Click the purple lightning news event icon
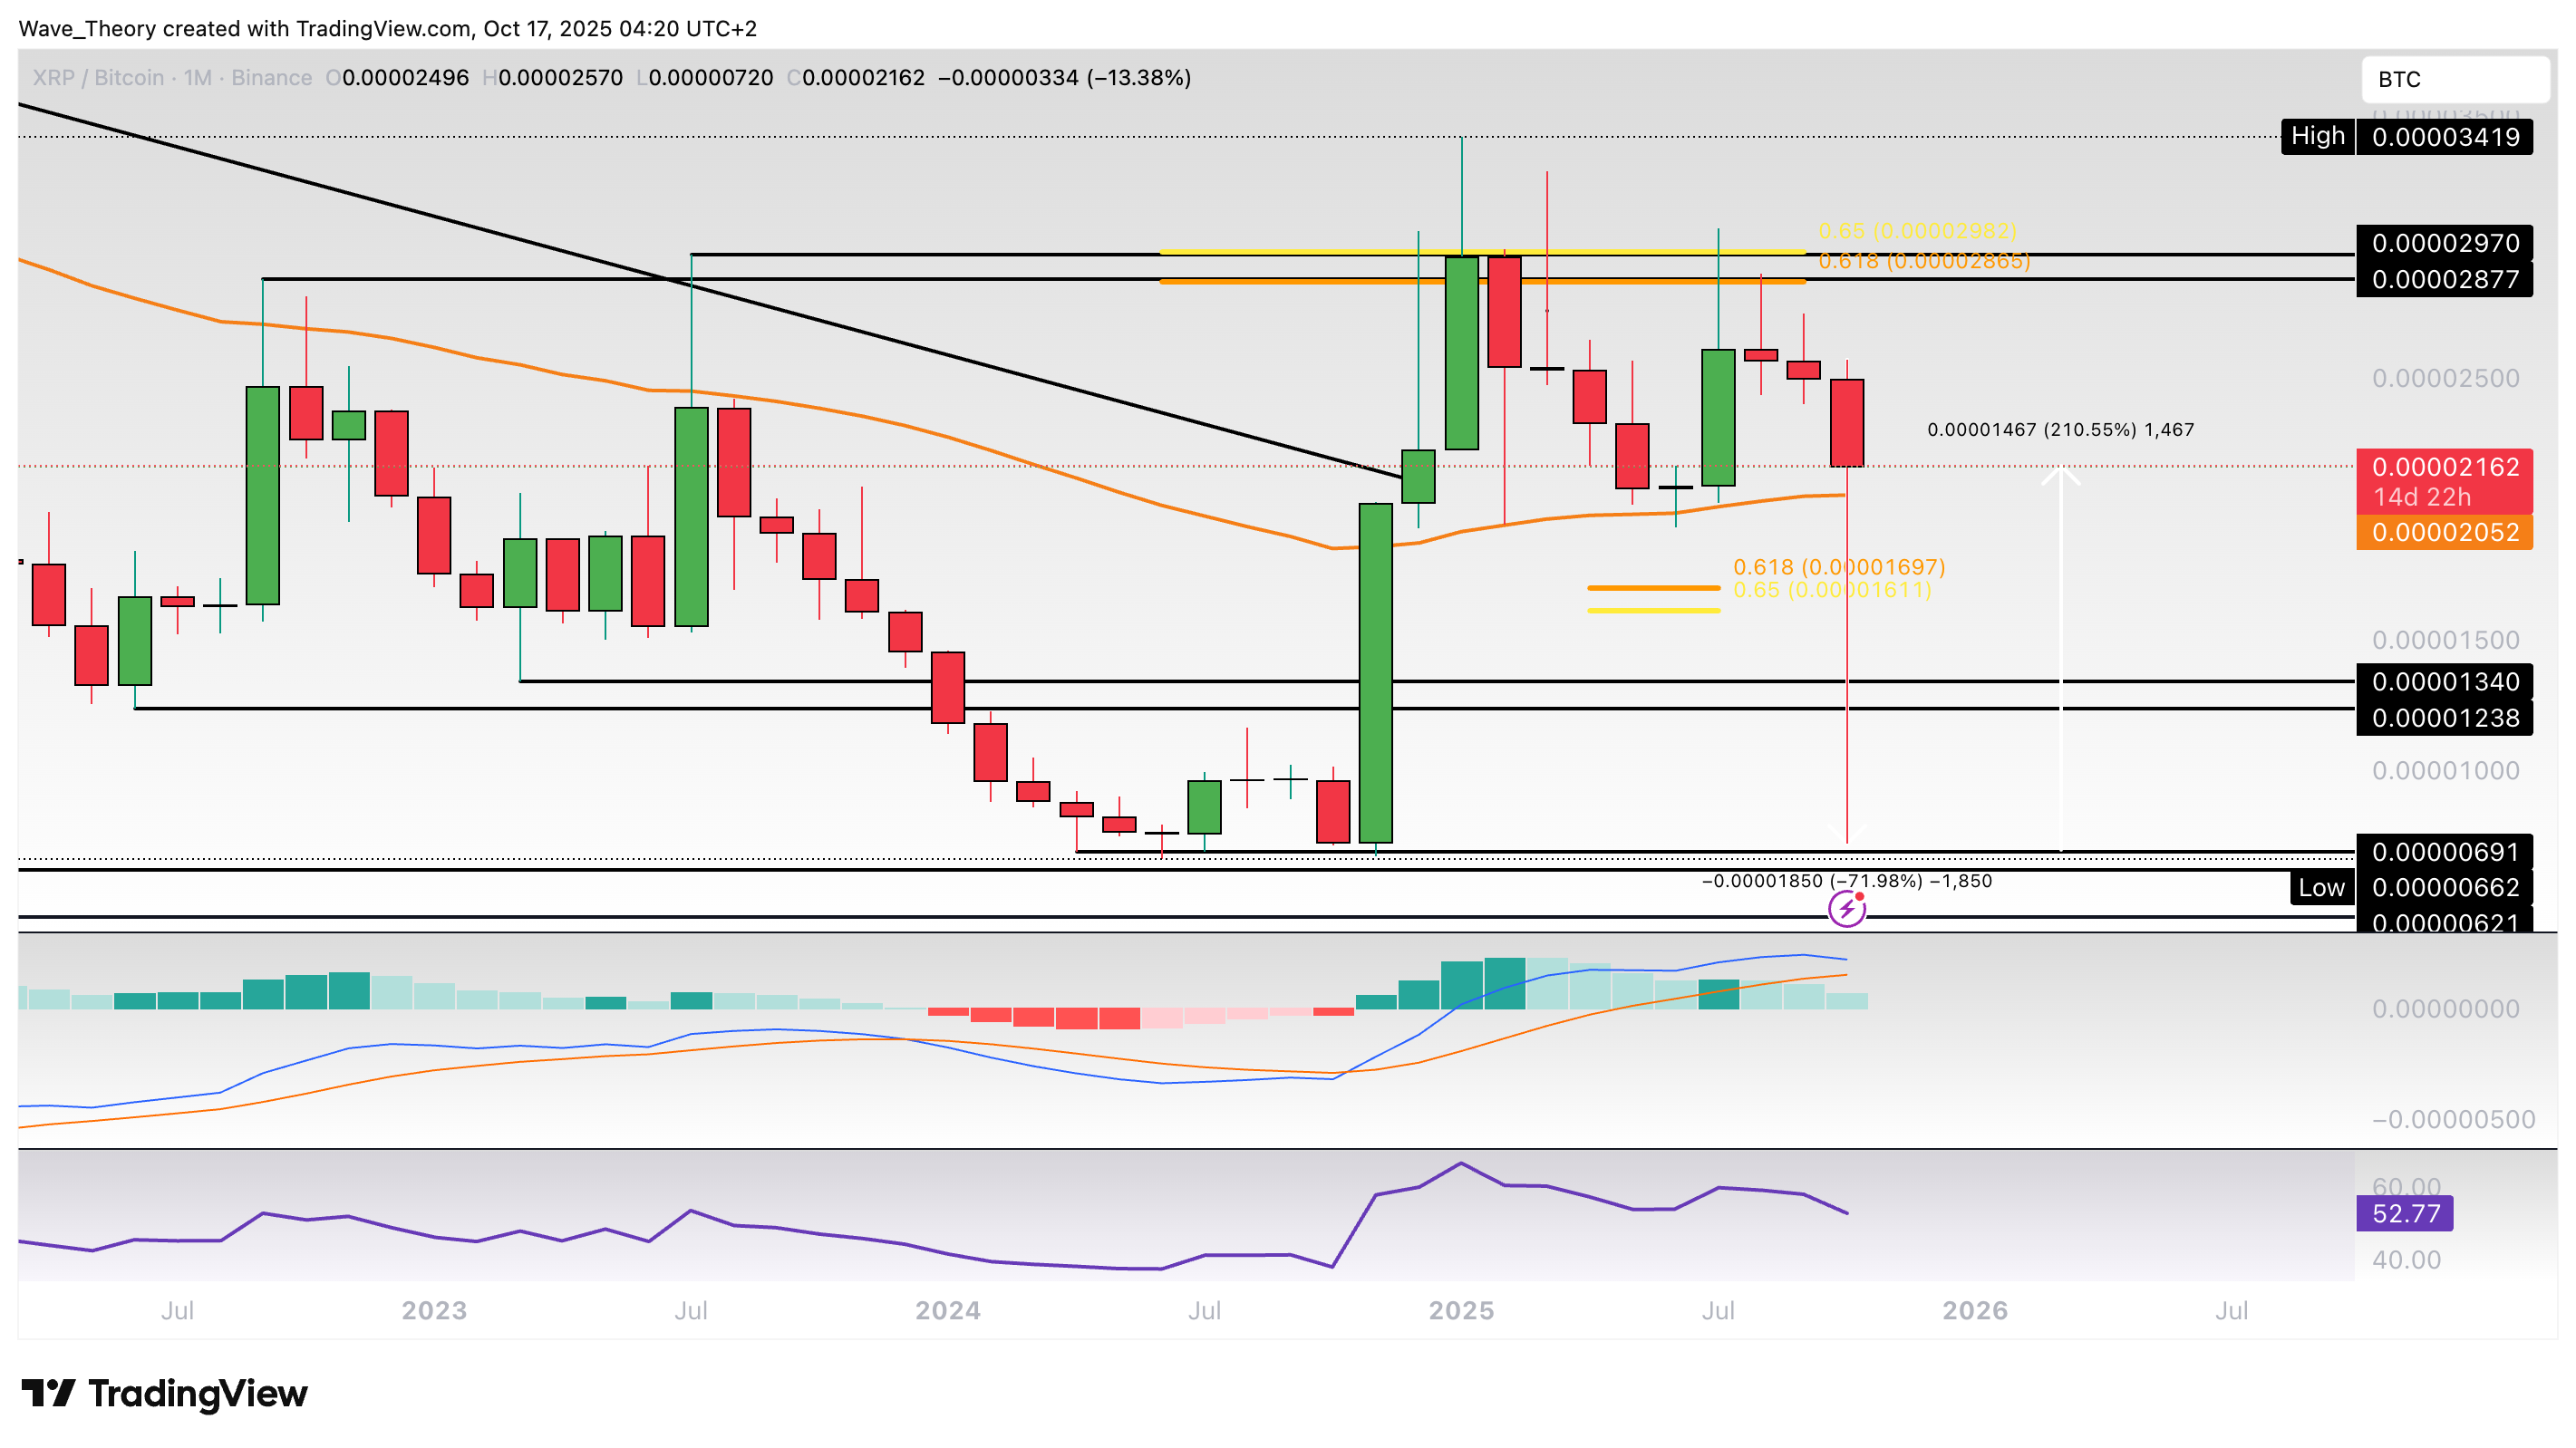 point(1846,909)
